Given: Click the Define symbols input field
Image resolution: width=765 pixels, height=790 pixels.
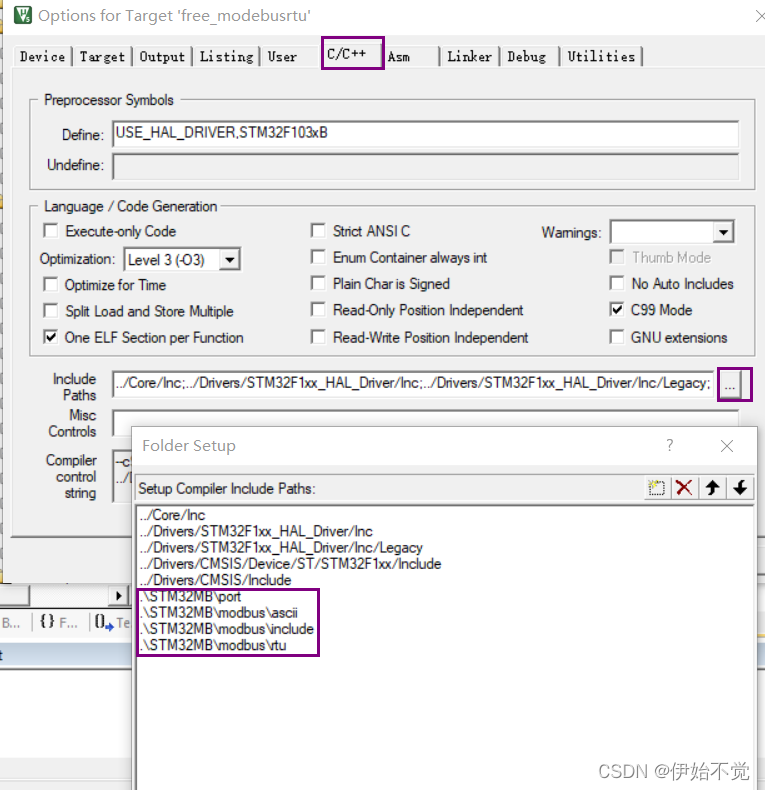Looking at the screenshot, I should (425, 134).
